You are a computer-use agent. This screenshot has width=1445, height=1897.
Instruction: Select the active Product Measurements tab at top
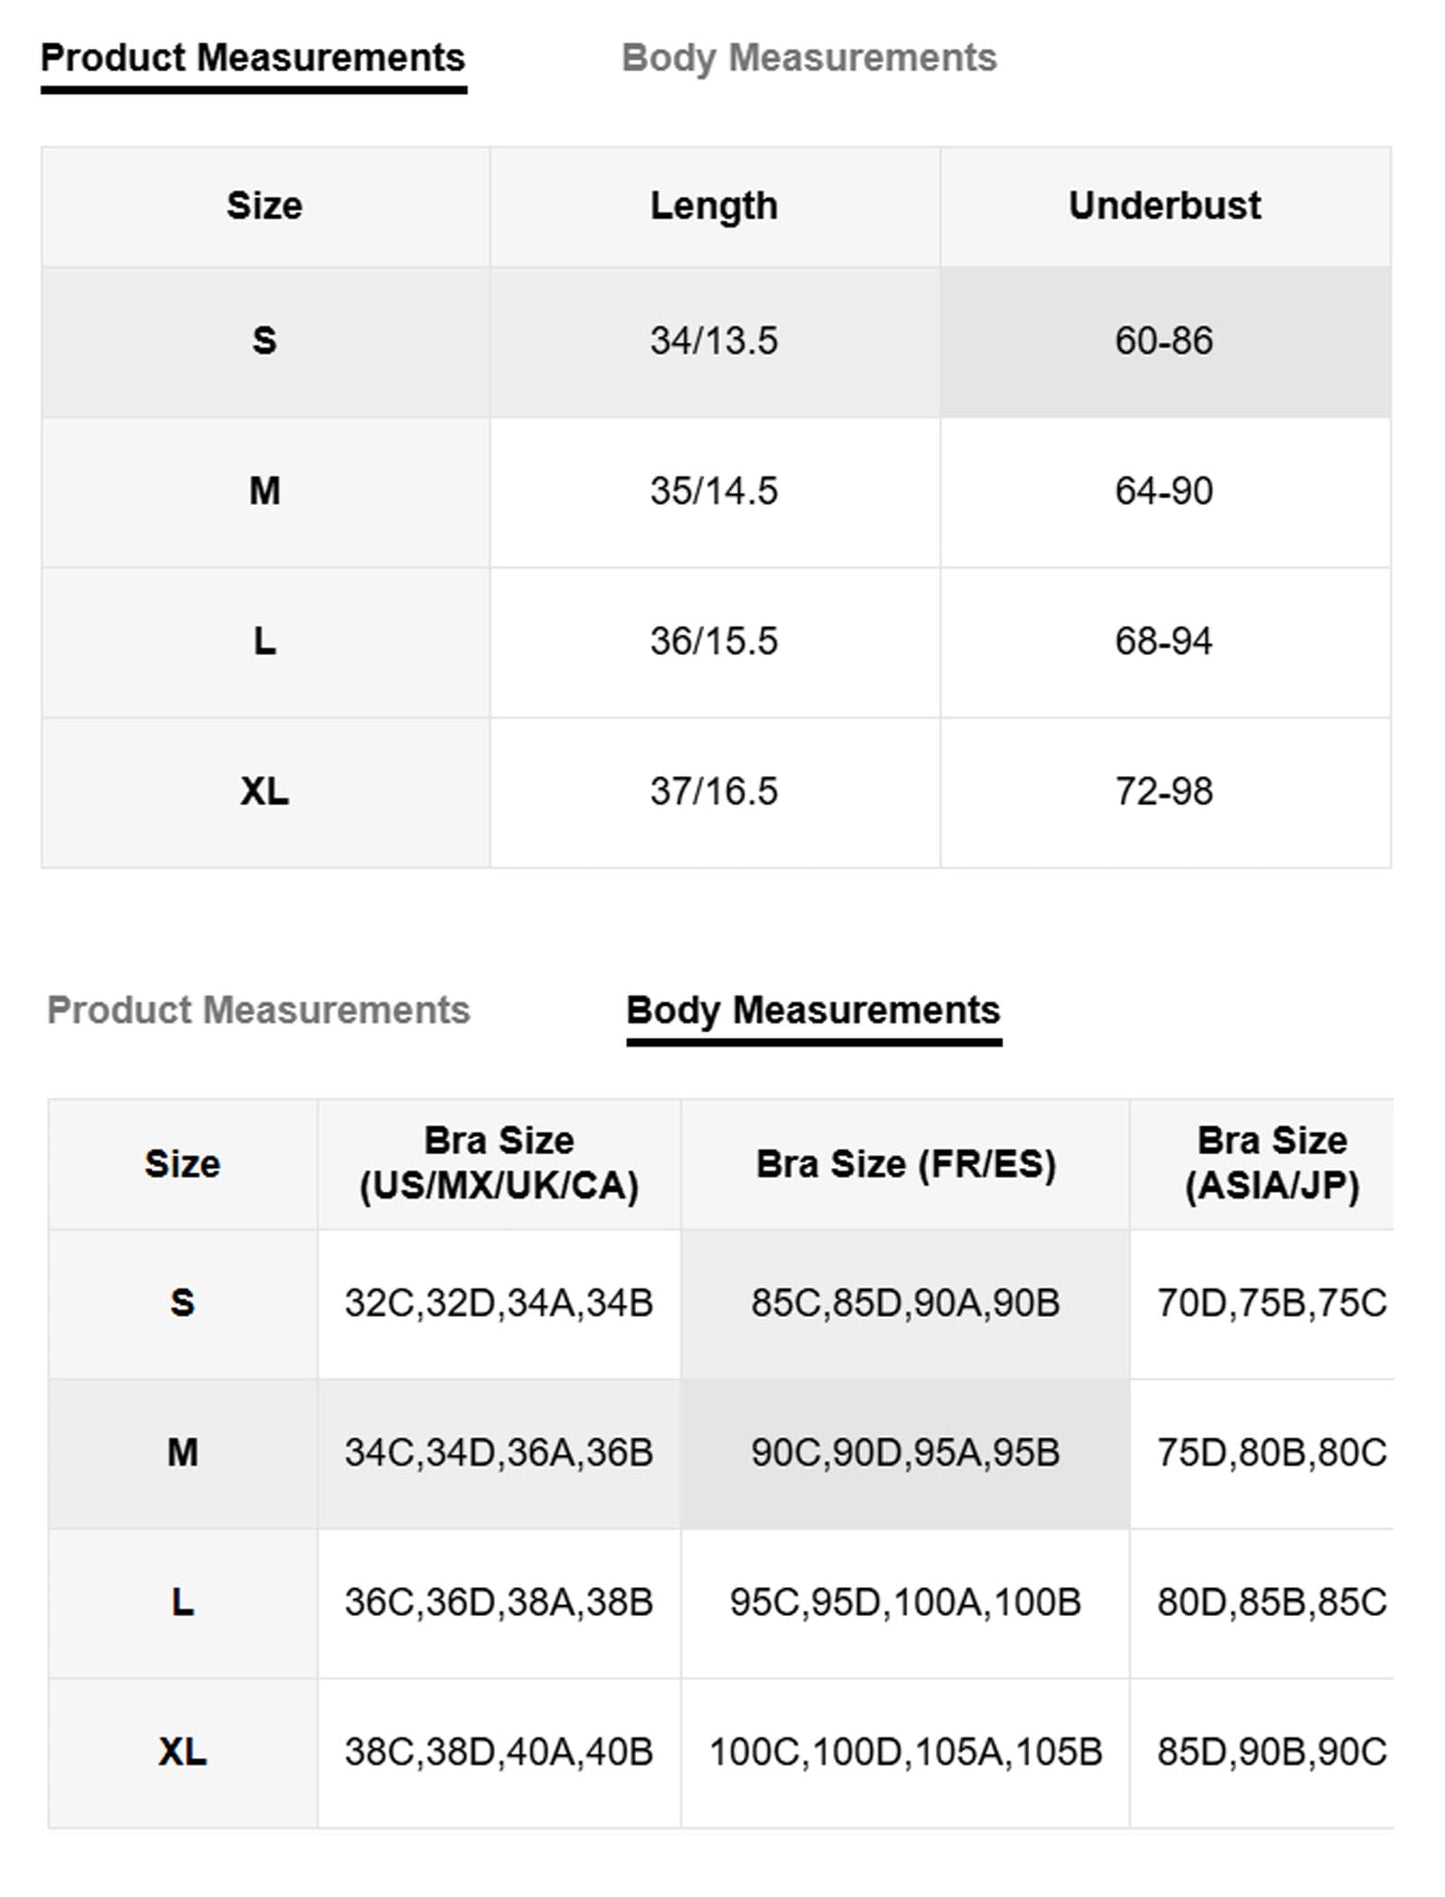click(x=253, y=58)
